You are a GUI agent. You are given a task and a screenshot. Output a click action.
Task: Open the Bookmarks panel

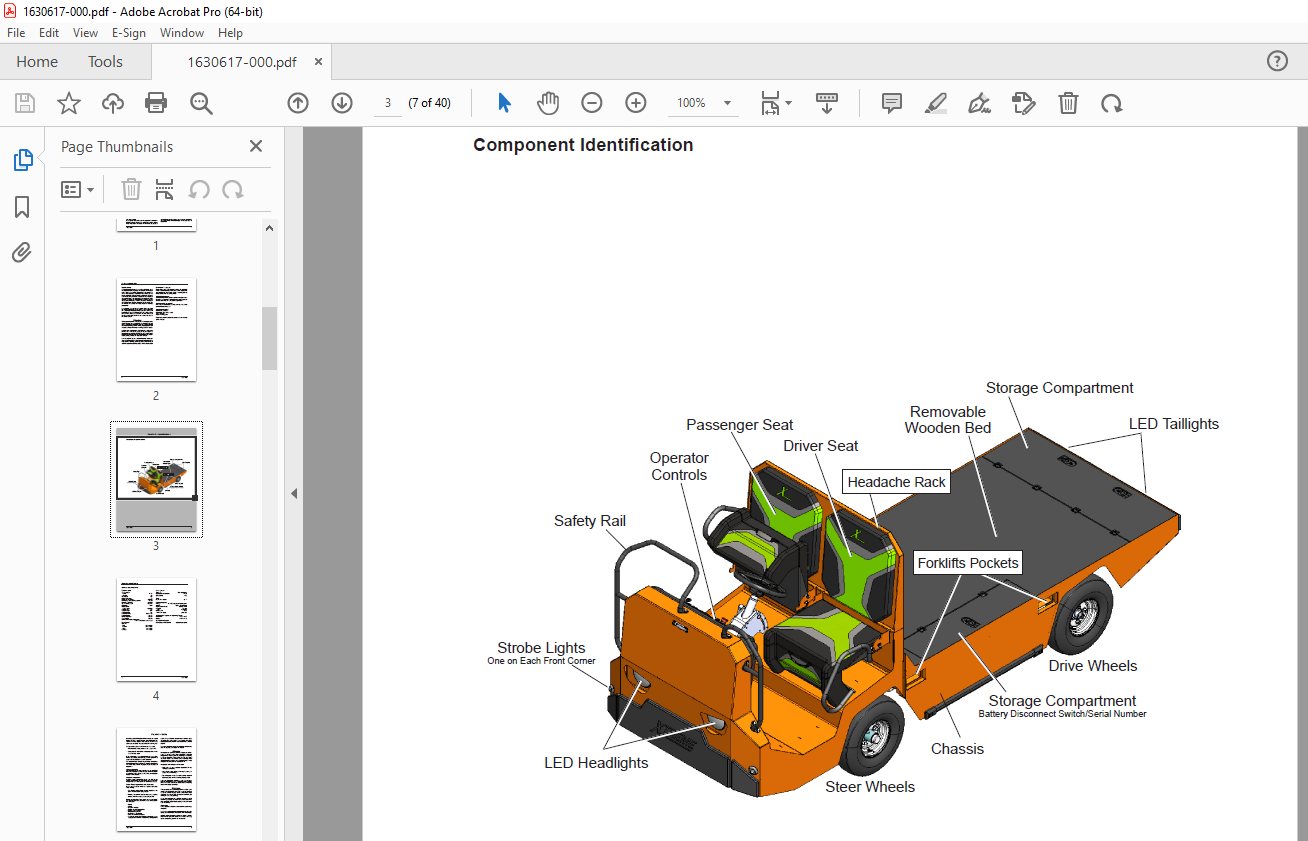[22, 207]
